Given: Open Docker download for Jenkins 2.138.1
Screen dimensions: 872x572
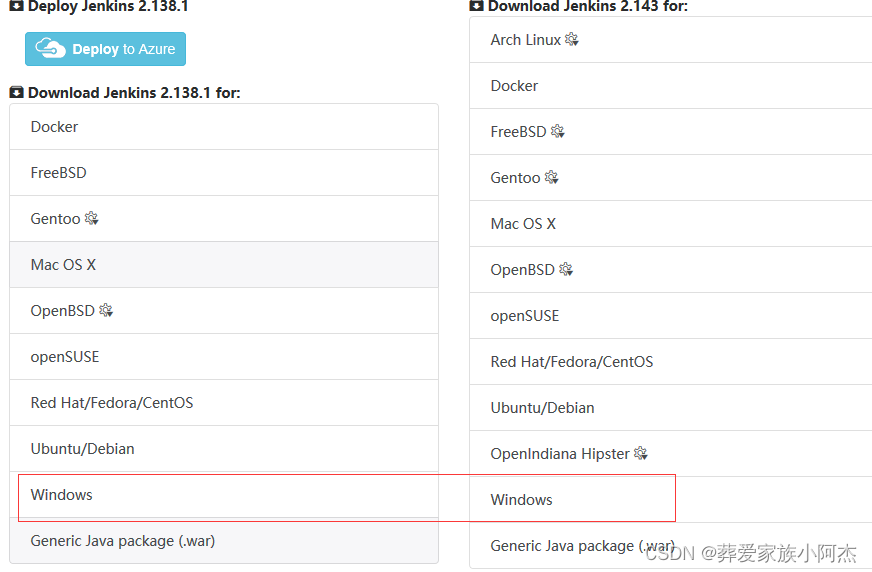Looking at the screenshot, I should coord(224,127).
